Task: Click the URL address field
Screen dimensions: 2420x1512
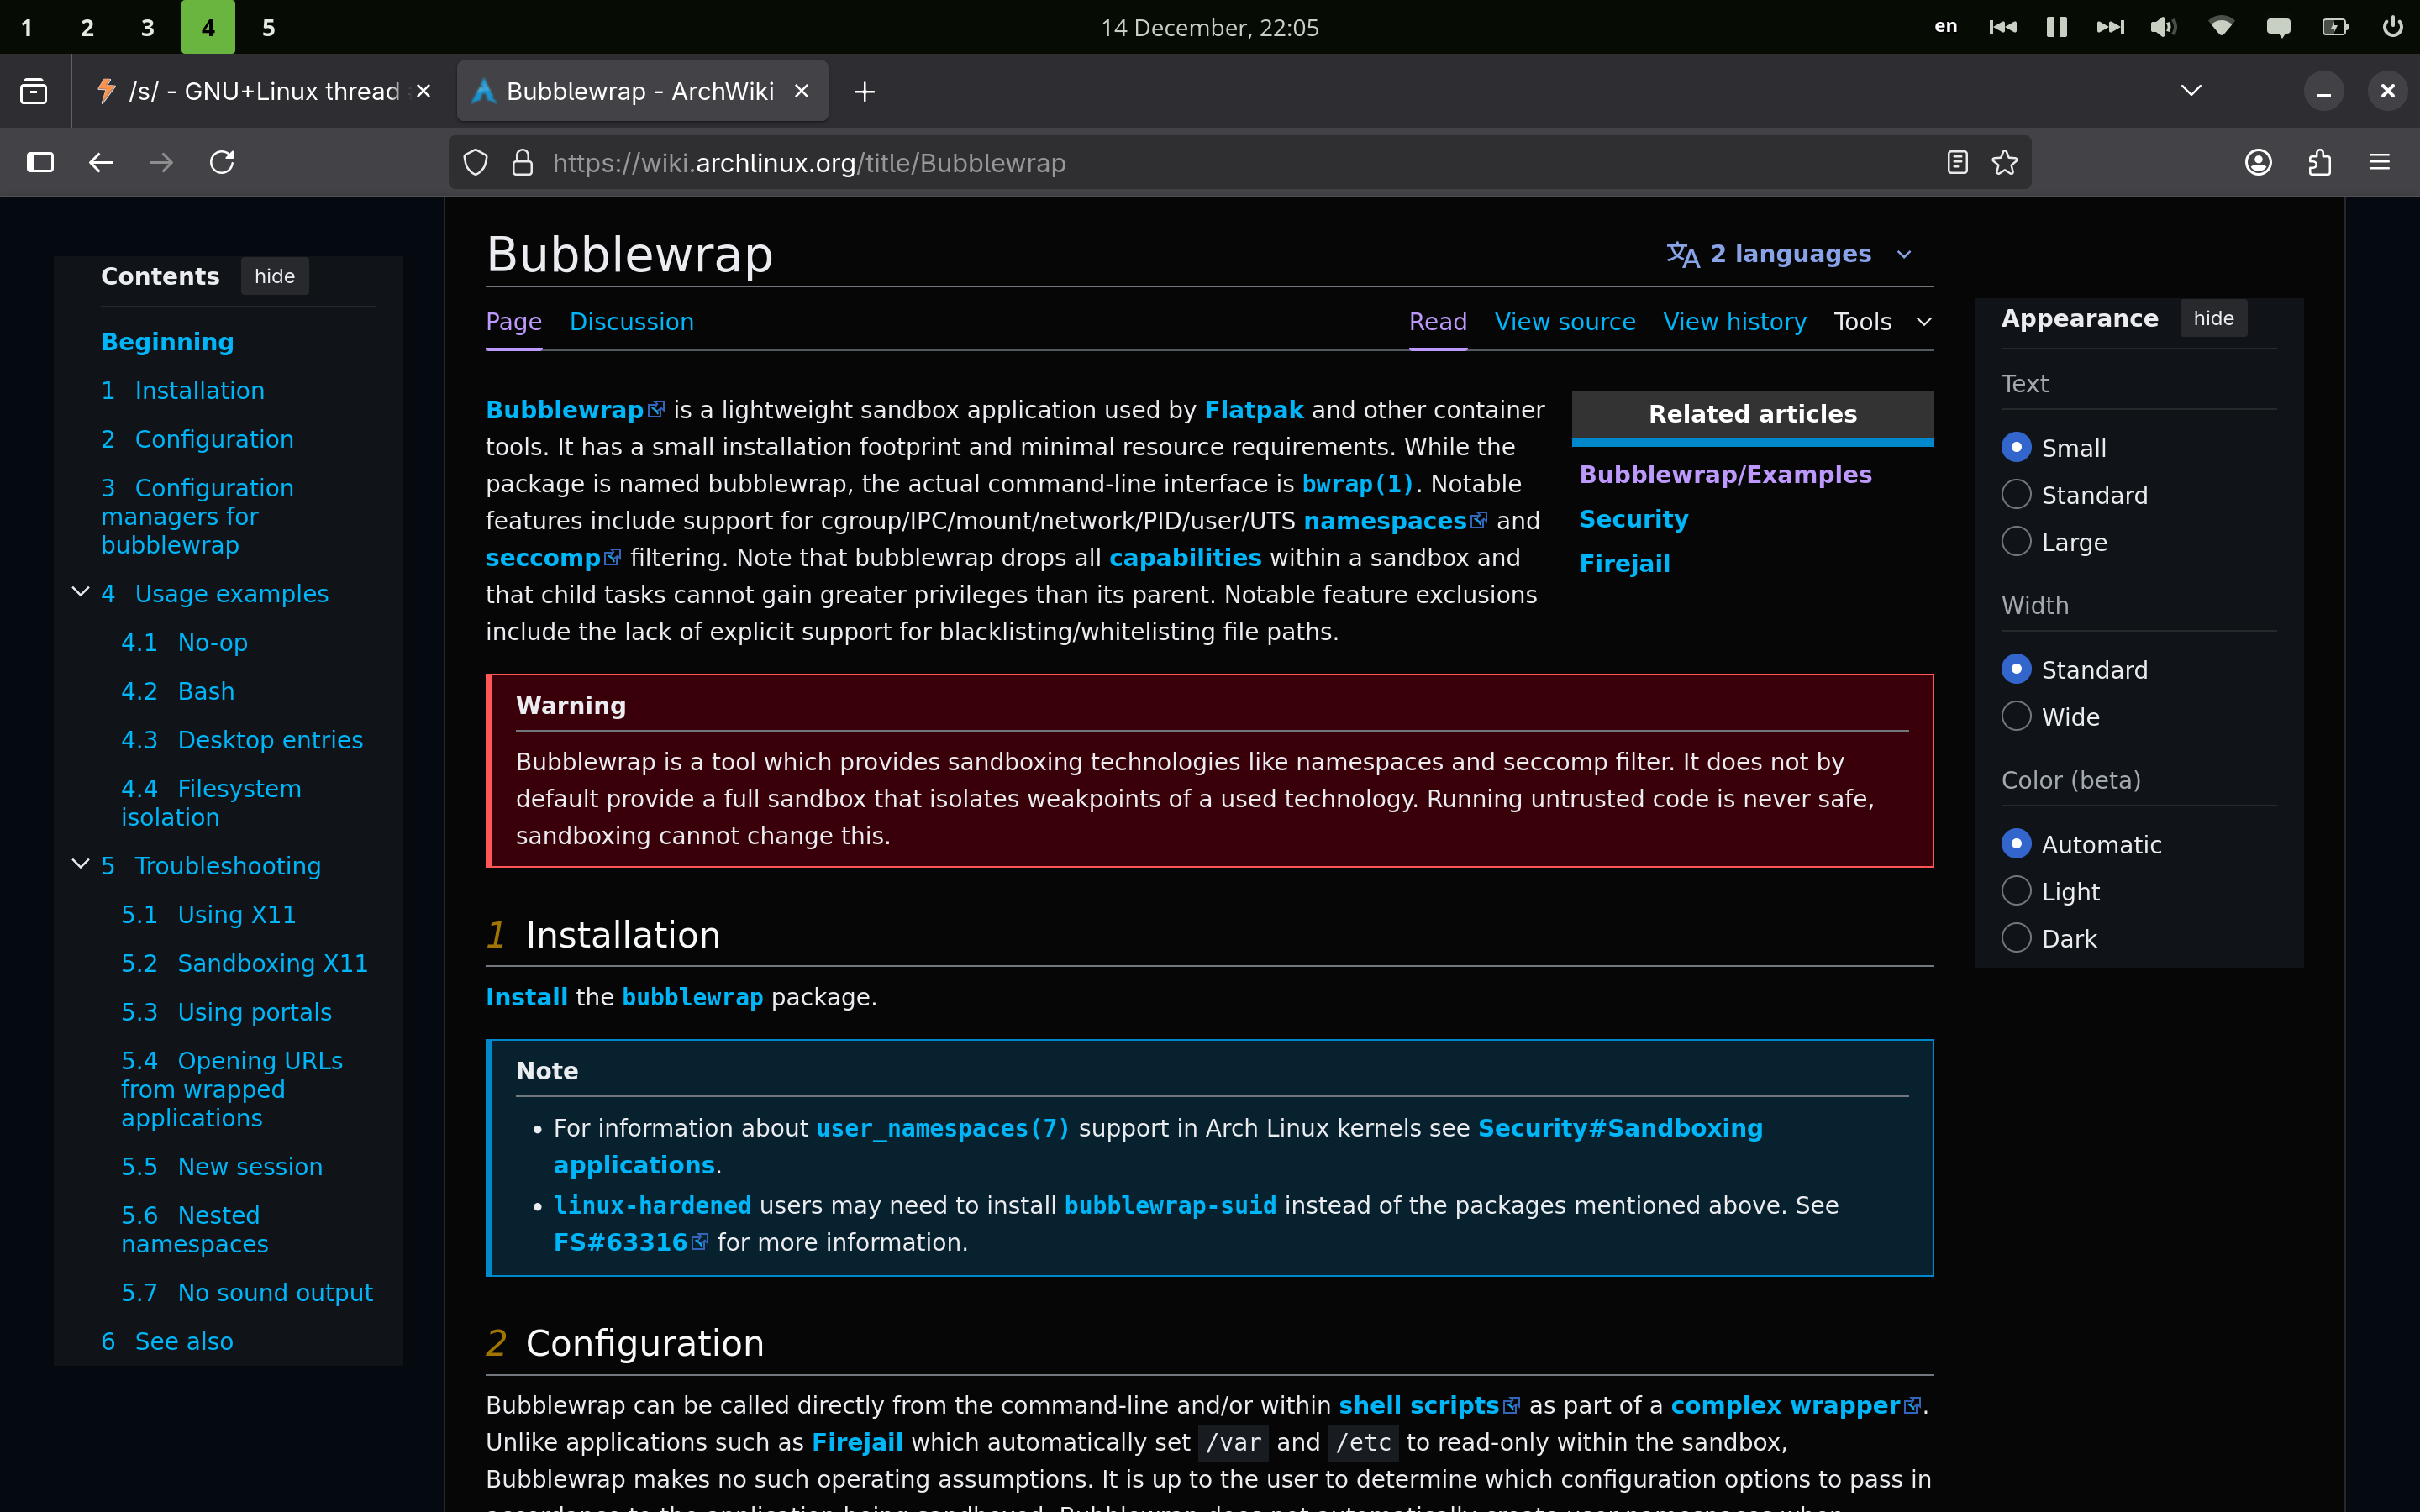Action: coord(1200,163)
